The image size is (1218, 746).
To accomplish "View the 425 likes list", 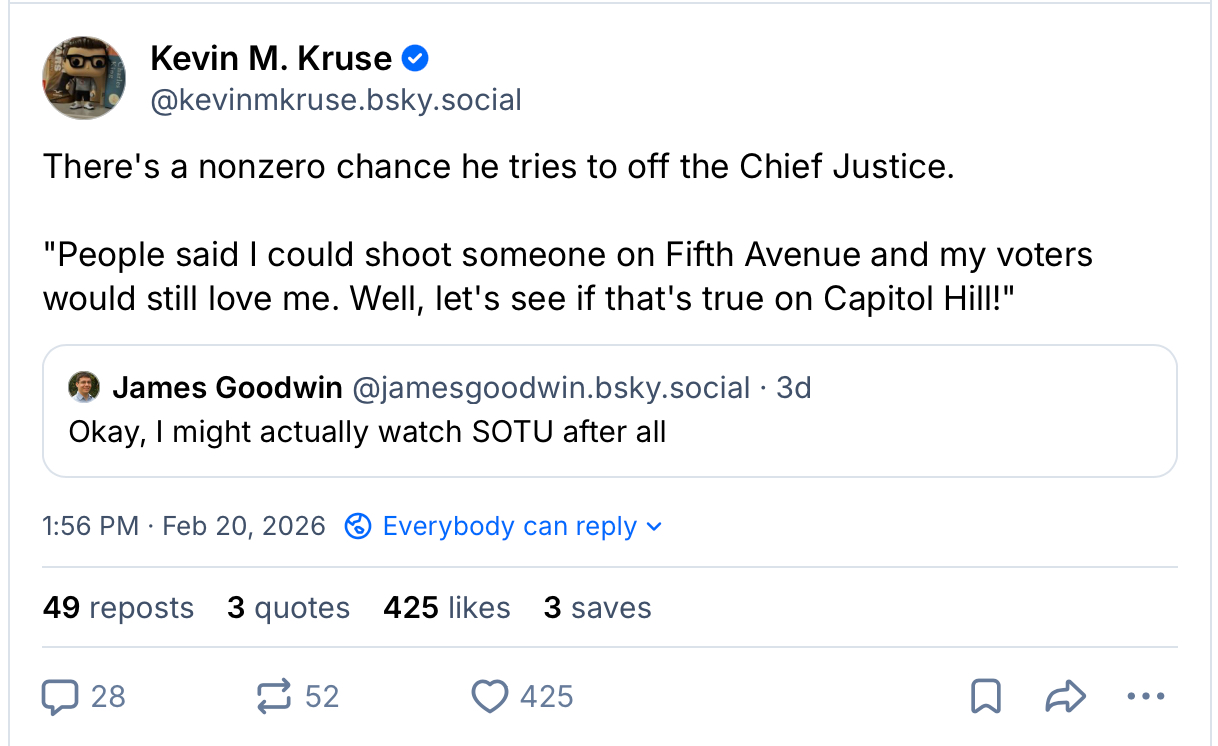I will [446, 608].
